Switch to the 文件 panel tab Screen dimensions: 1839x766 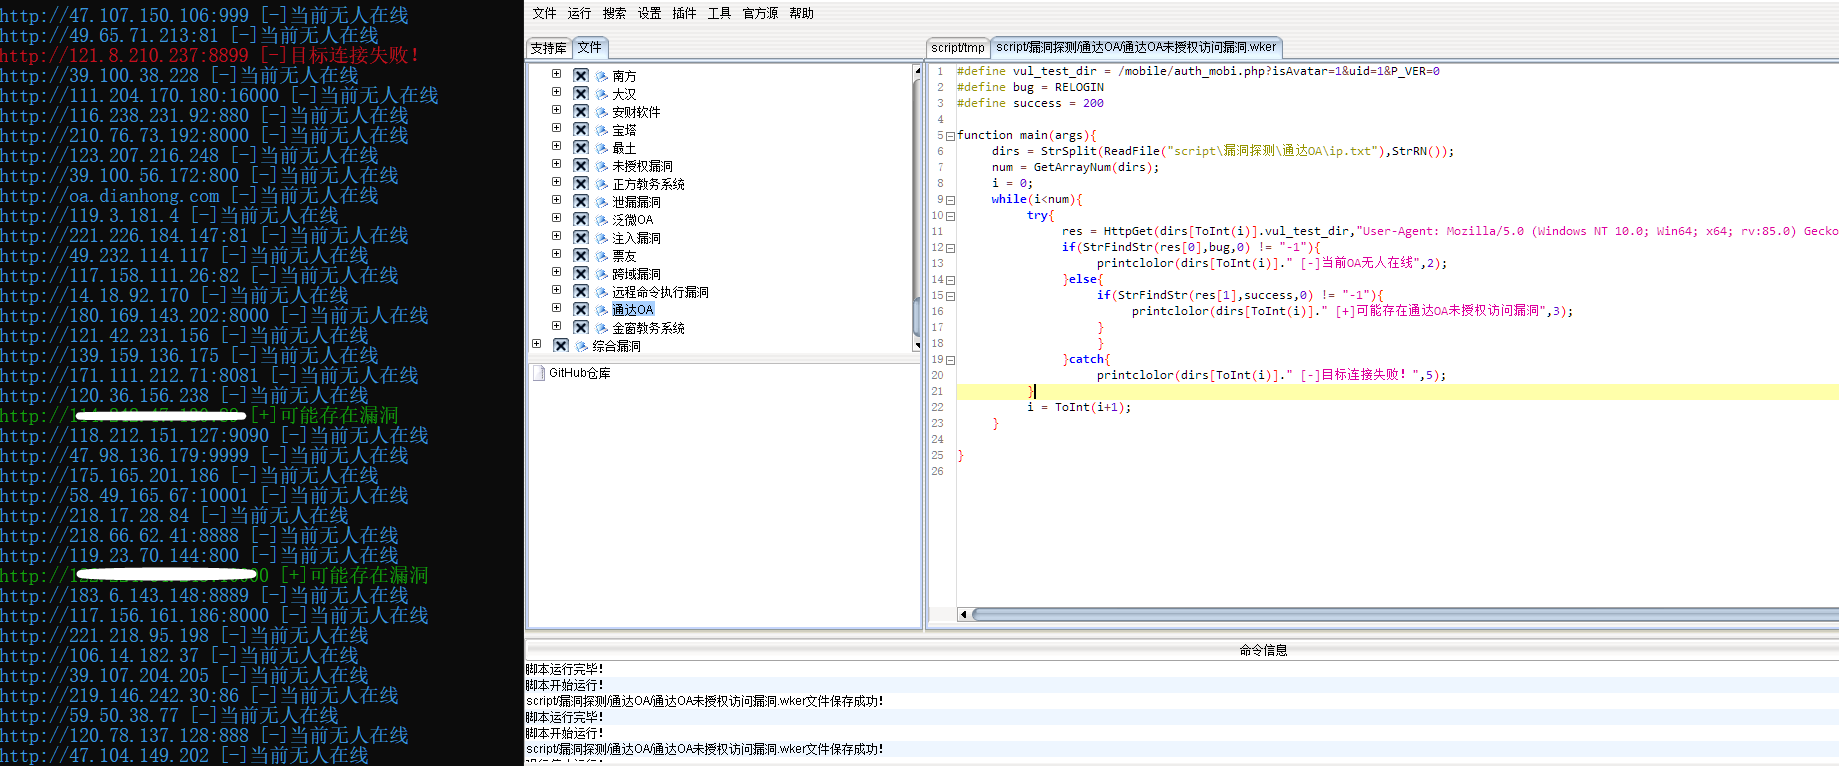(590, 47)
